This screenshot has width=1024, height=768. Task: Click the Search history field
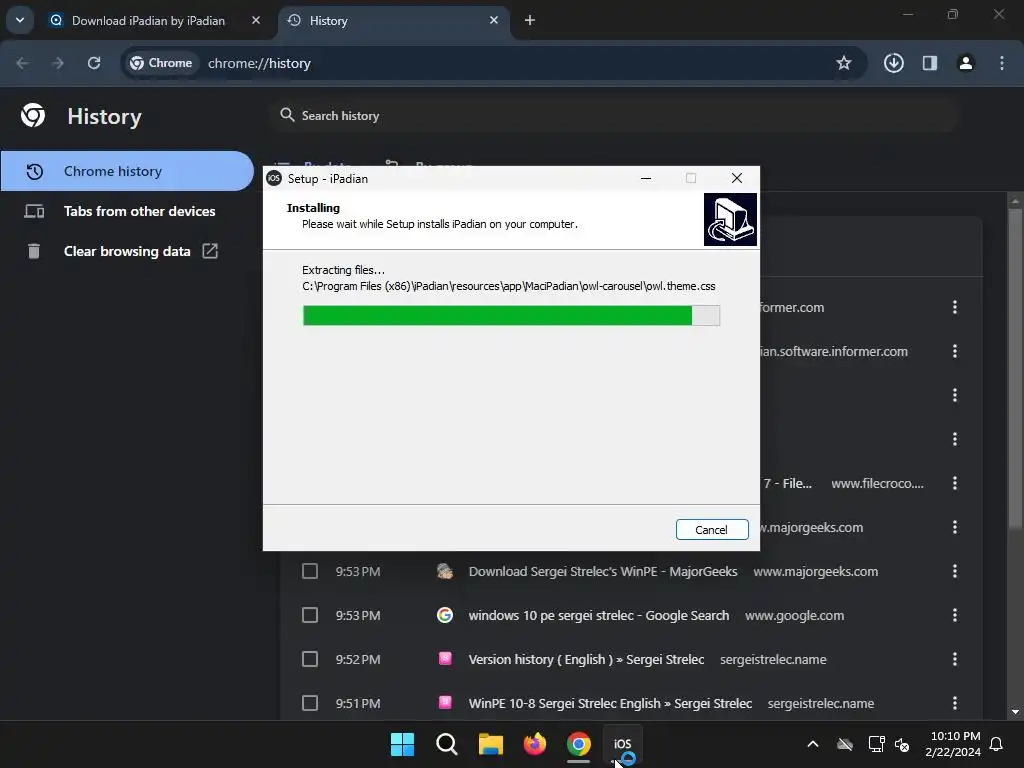(614, 116)
